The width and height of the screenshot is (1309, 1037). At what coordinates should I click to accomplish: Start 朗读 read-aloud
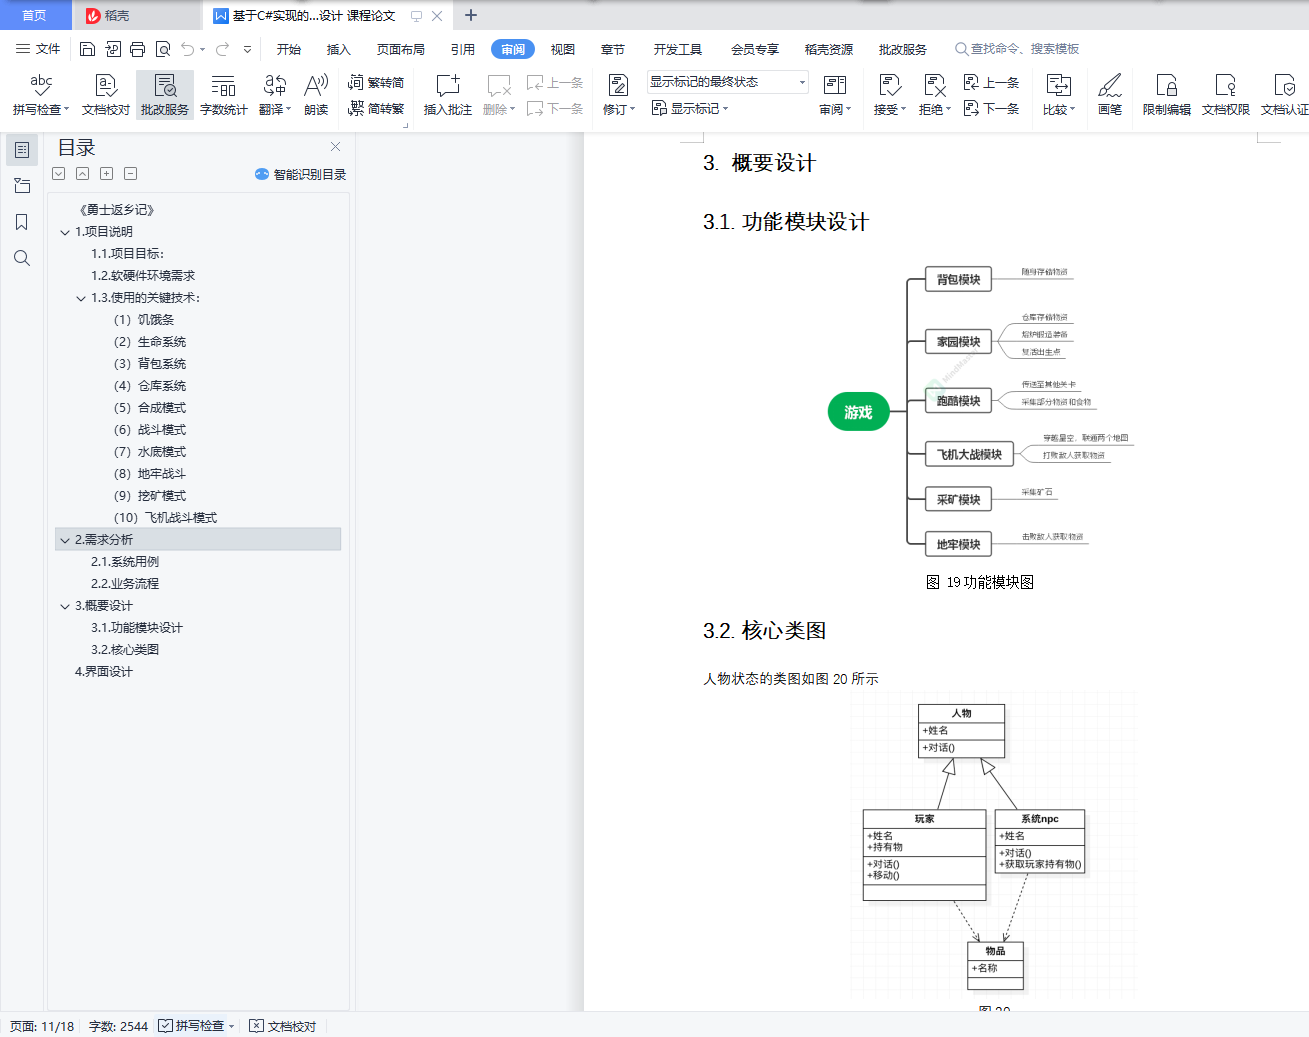click(316, 94)
